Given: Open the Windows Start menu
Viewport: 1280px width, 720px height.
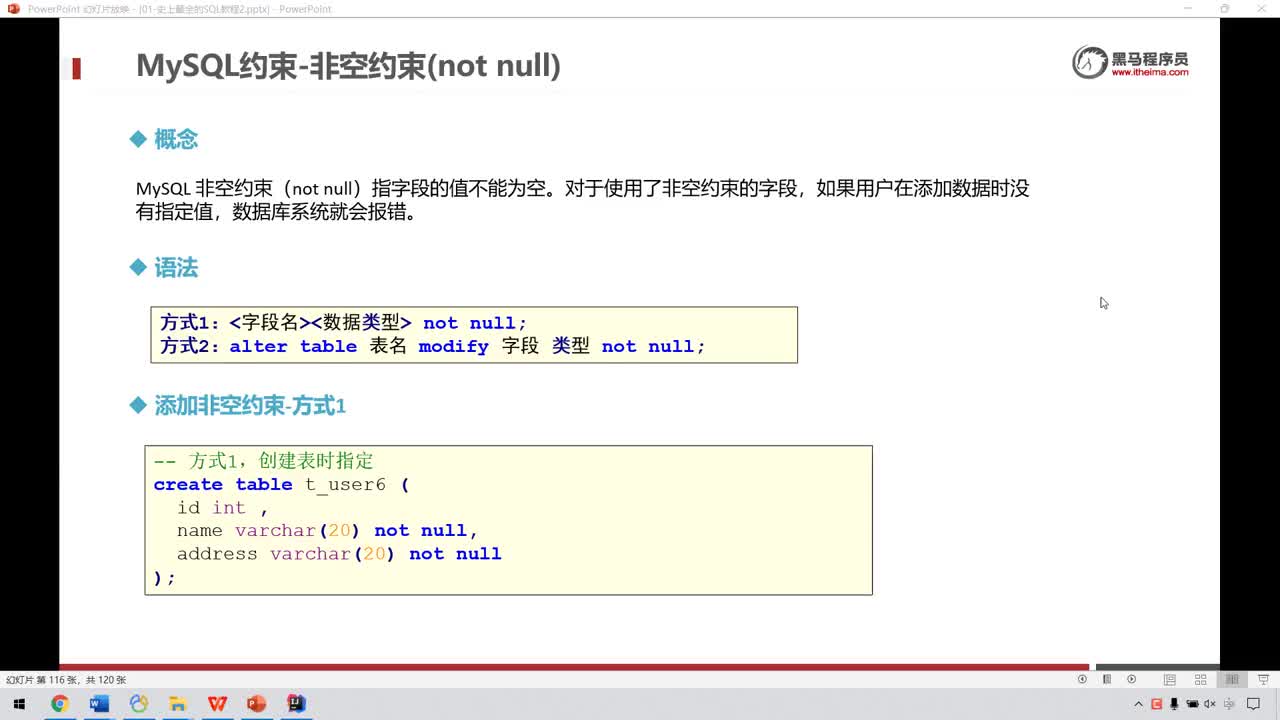Looking at the screenshot, I should [x=19, y=704].
